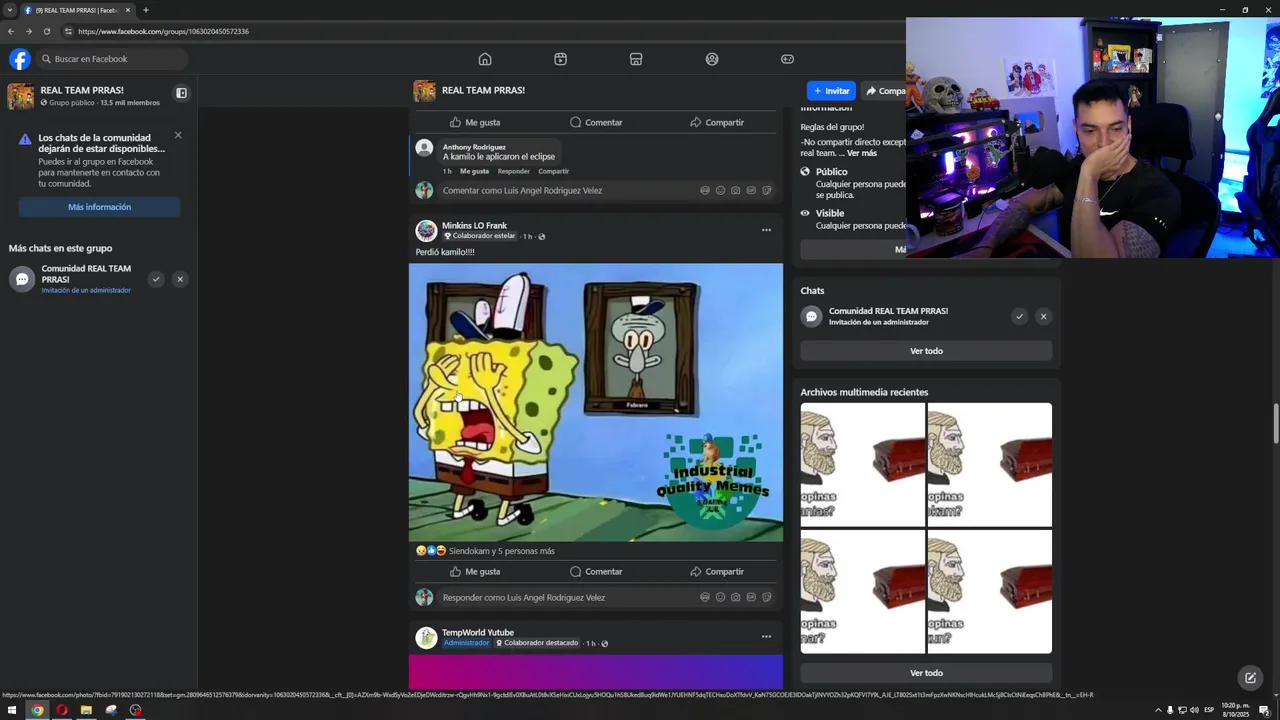Viewport: 1280px width, 720px height.
Task: Click Compartir on the top post
Action: 716,122
